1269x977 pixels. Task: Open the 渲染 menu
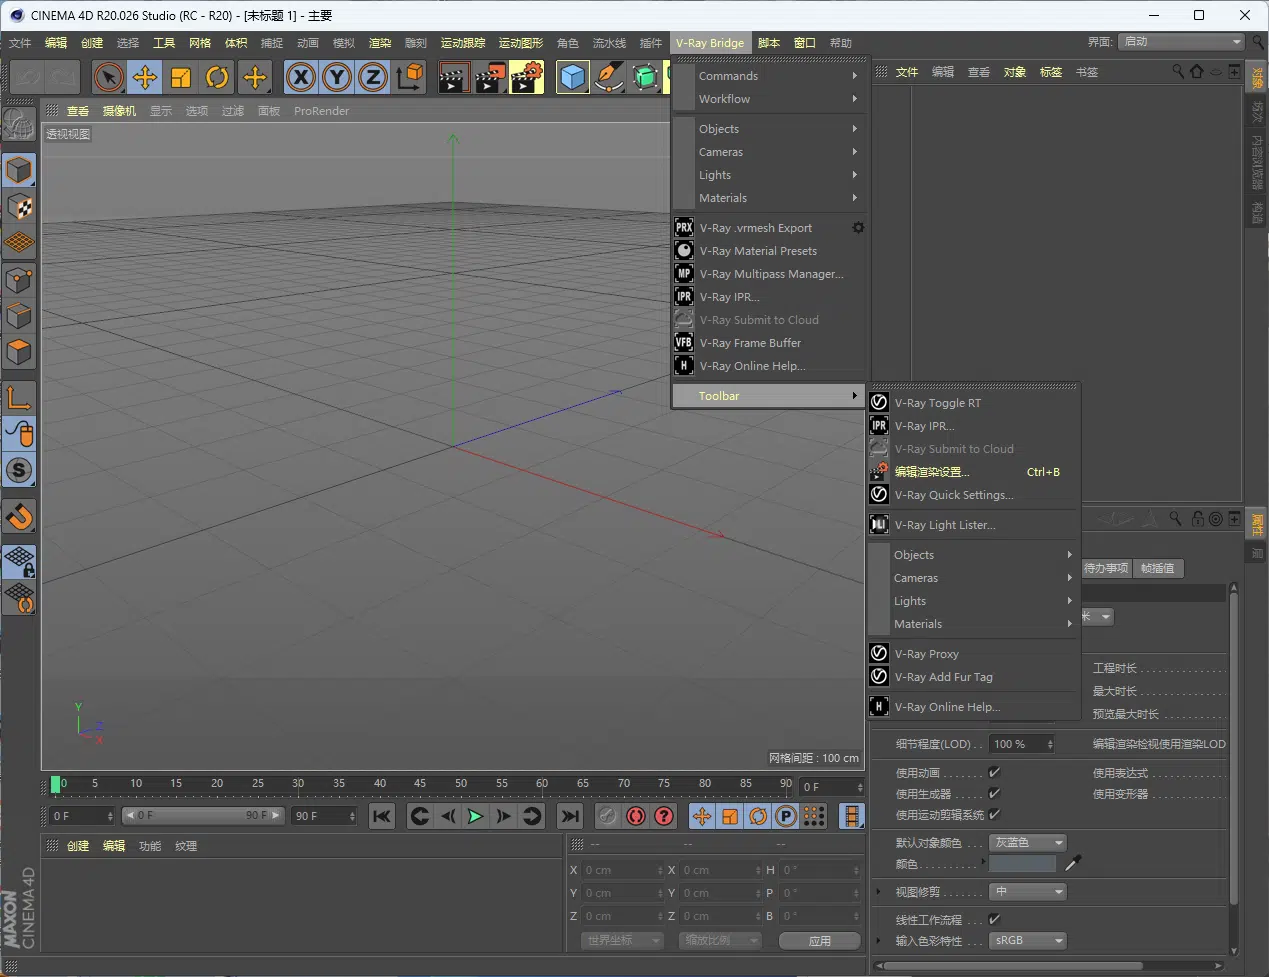[380, 43]
